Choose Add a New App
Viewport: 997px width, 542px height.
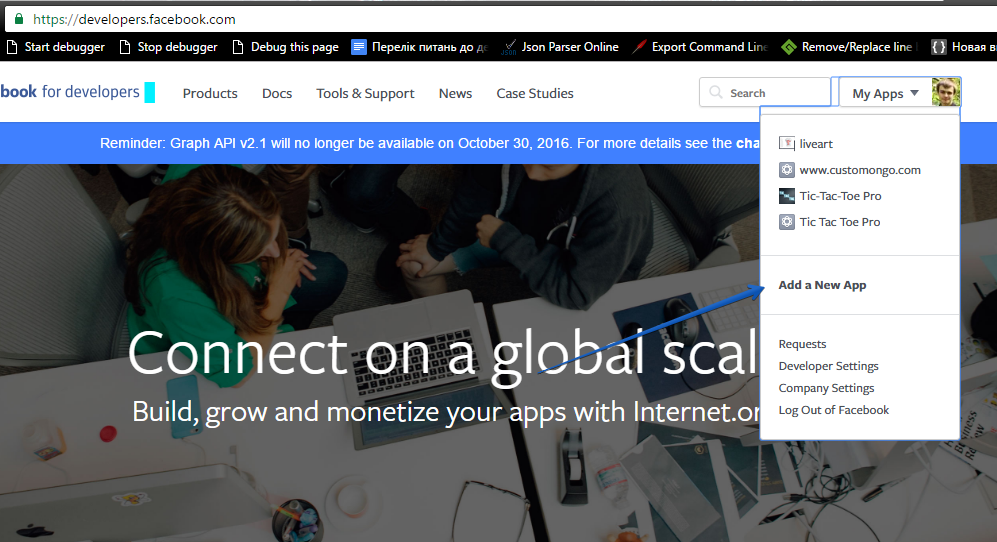822,285
